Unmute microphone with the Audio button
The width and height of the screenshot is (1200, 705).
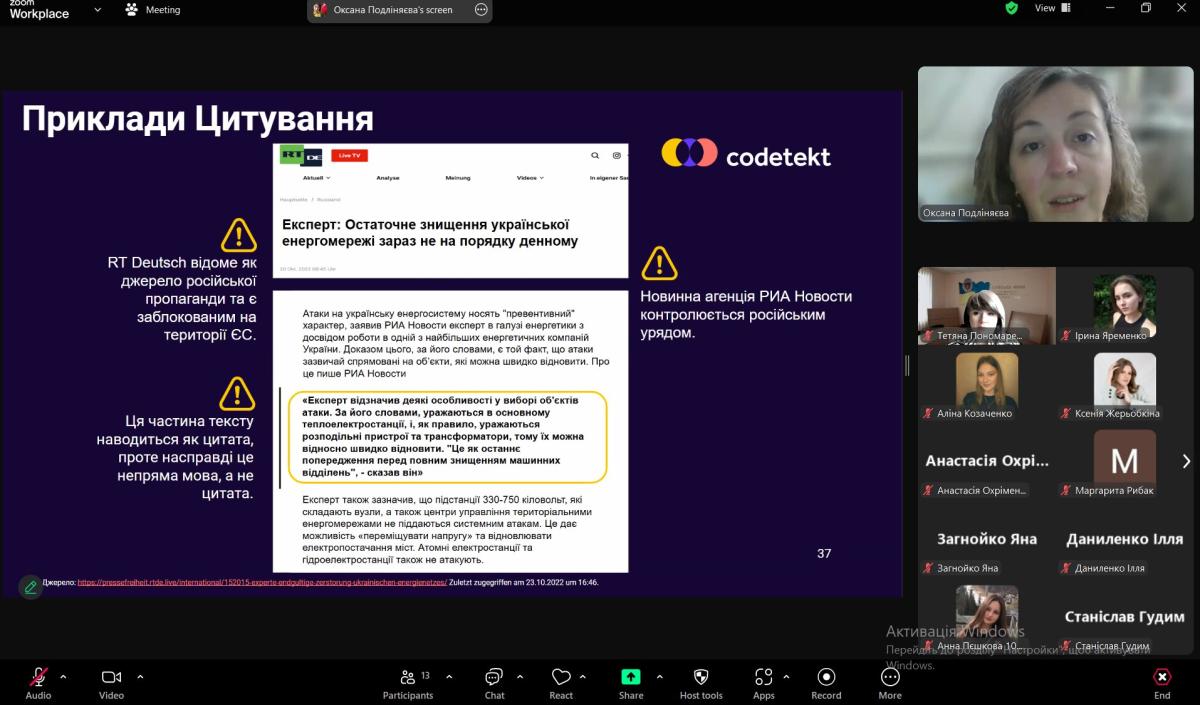pos(38,683)
